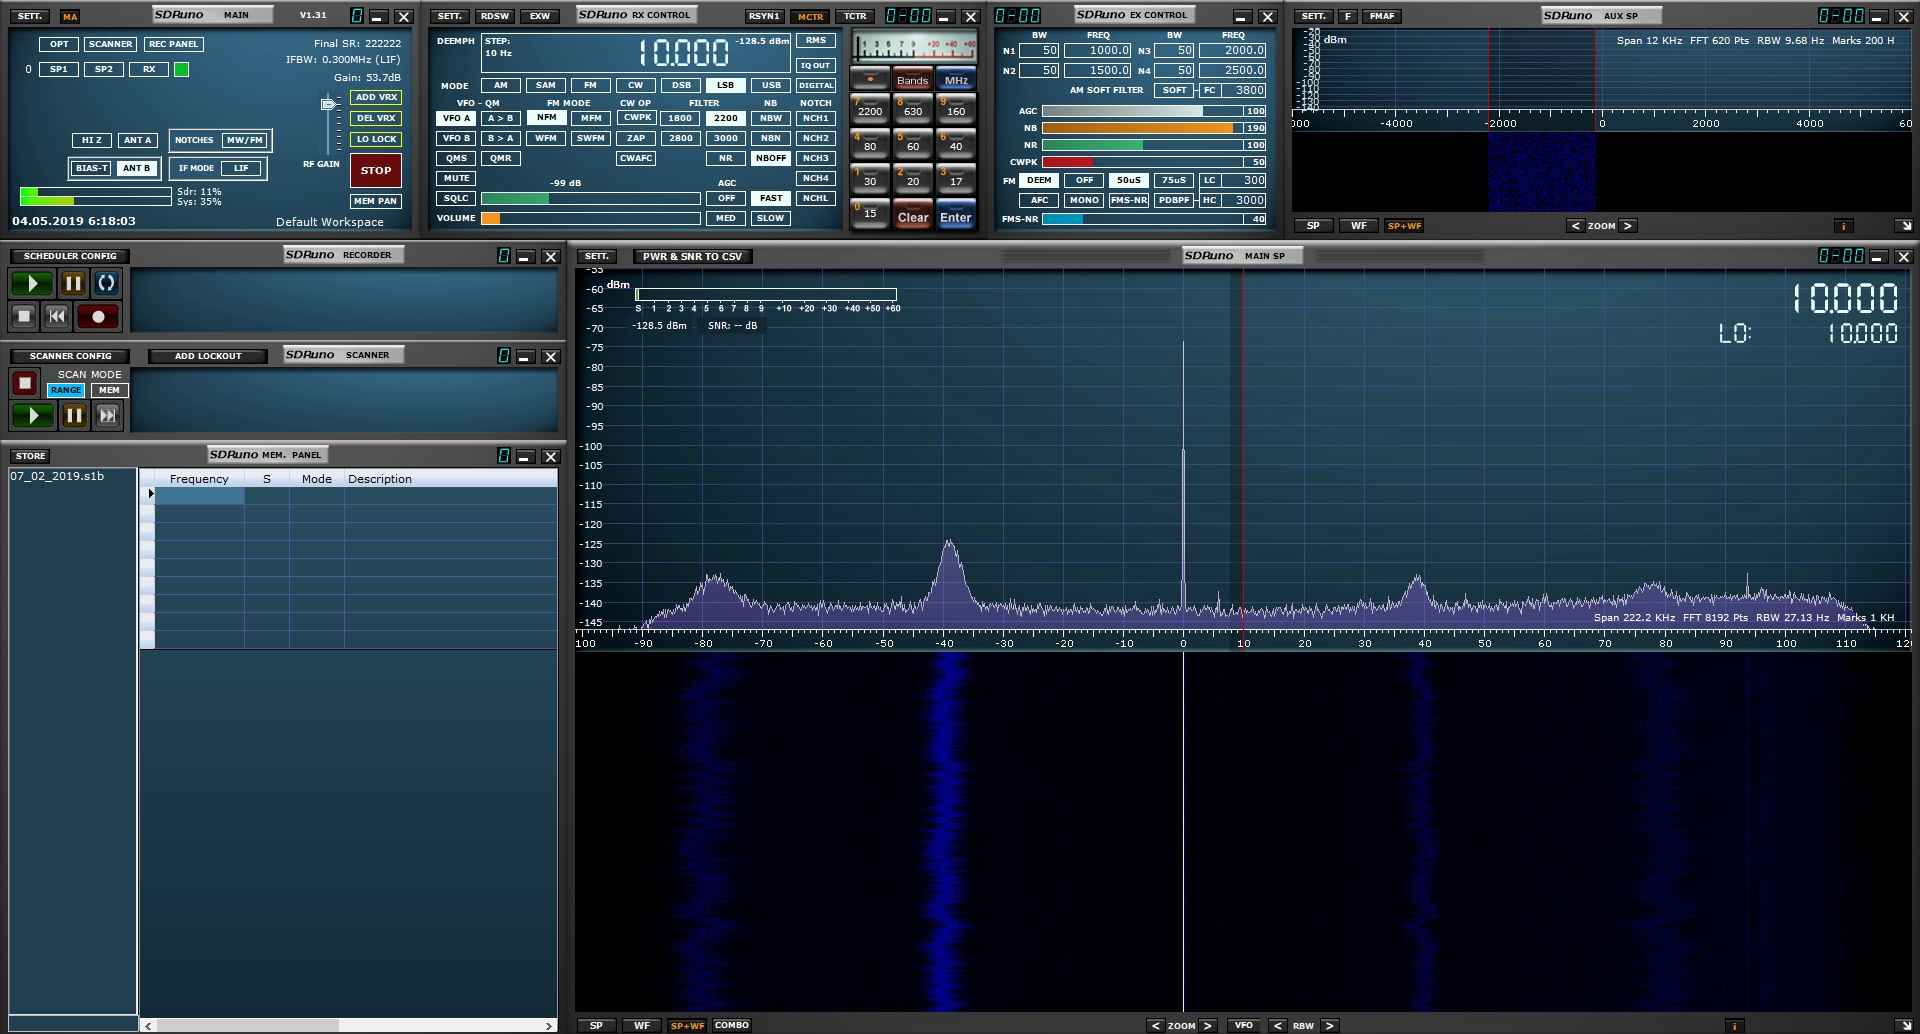Stop the Recorder playback
1920x1034 pixels.
coord(24,316)
